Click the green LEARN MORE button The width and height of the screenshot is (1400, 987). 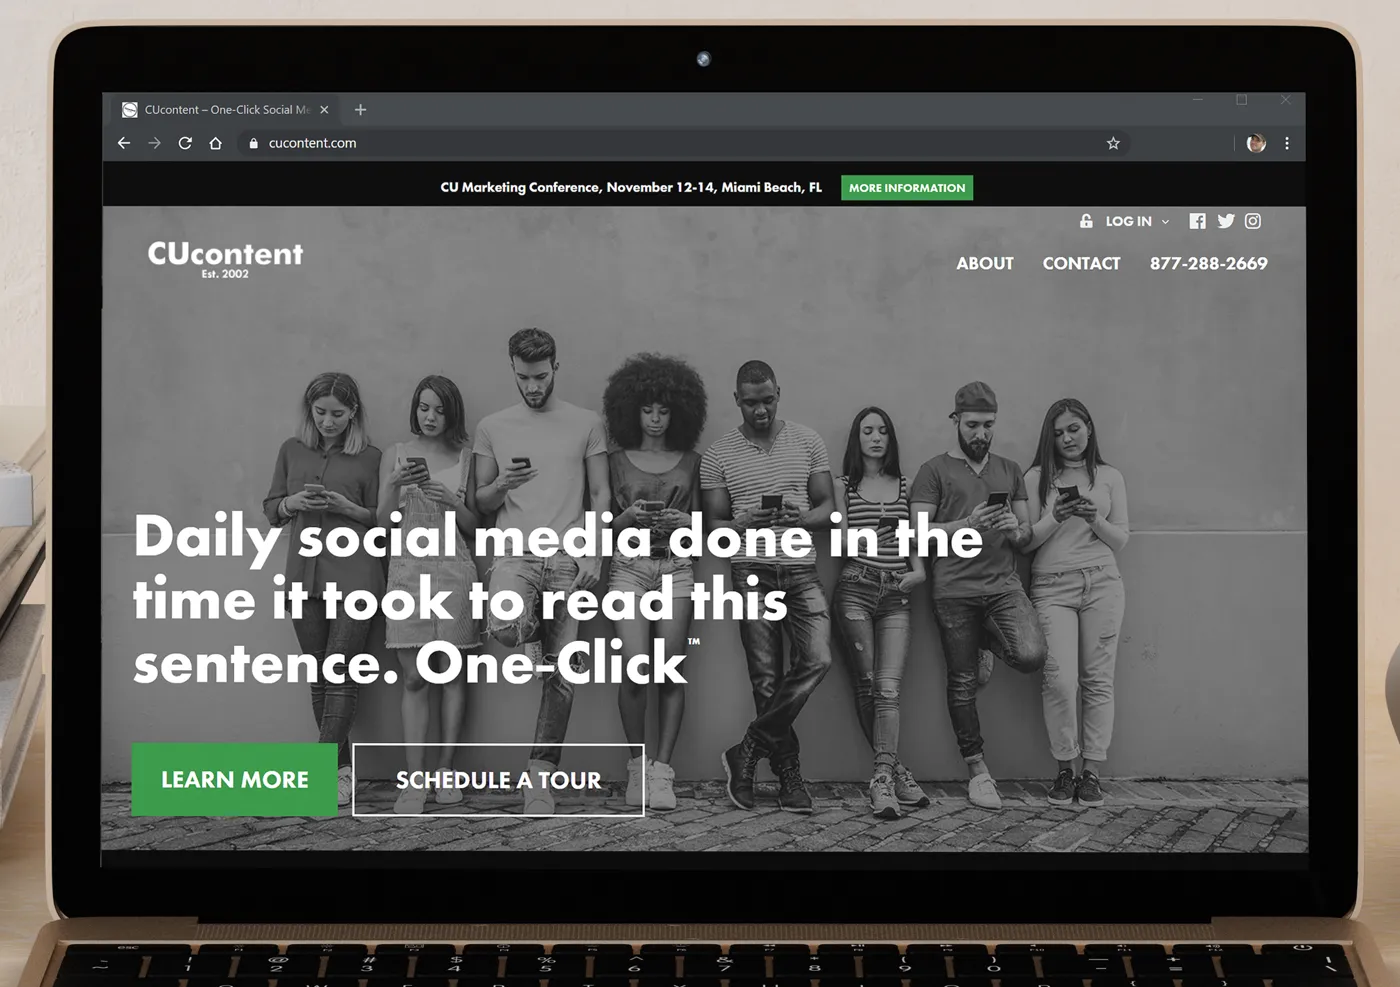pos(235,780)
